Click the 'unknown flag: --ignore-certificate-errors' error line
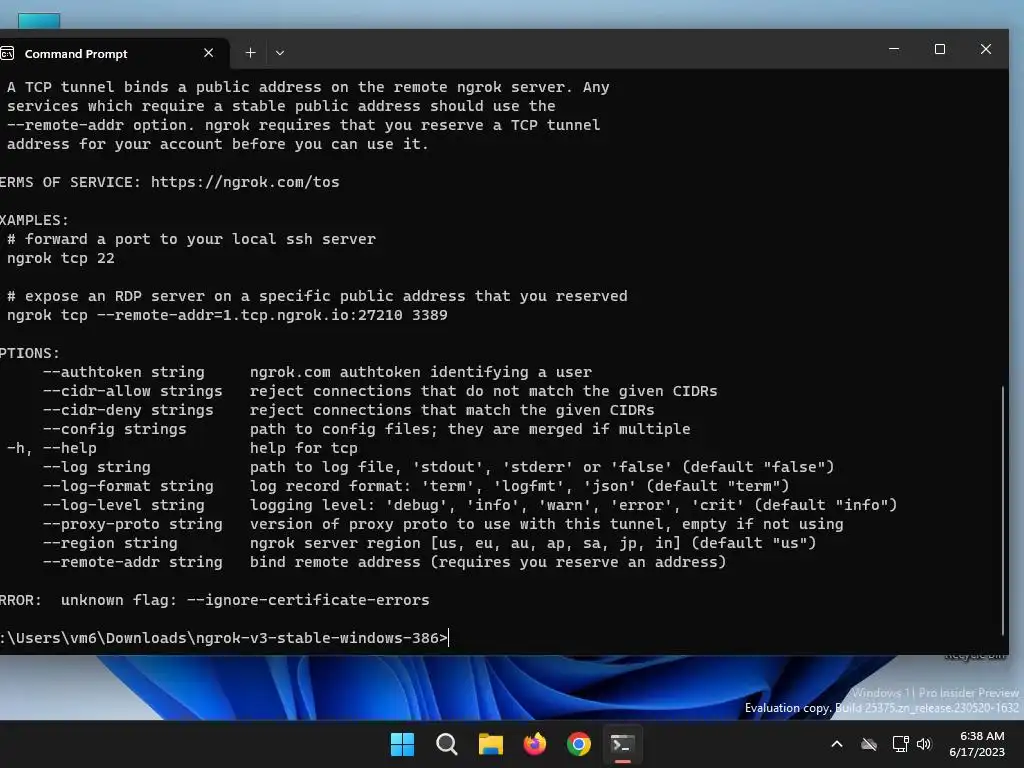Image resolution: width=1024 pixels, height=768 pixels. tap(245, 600)
